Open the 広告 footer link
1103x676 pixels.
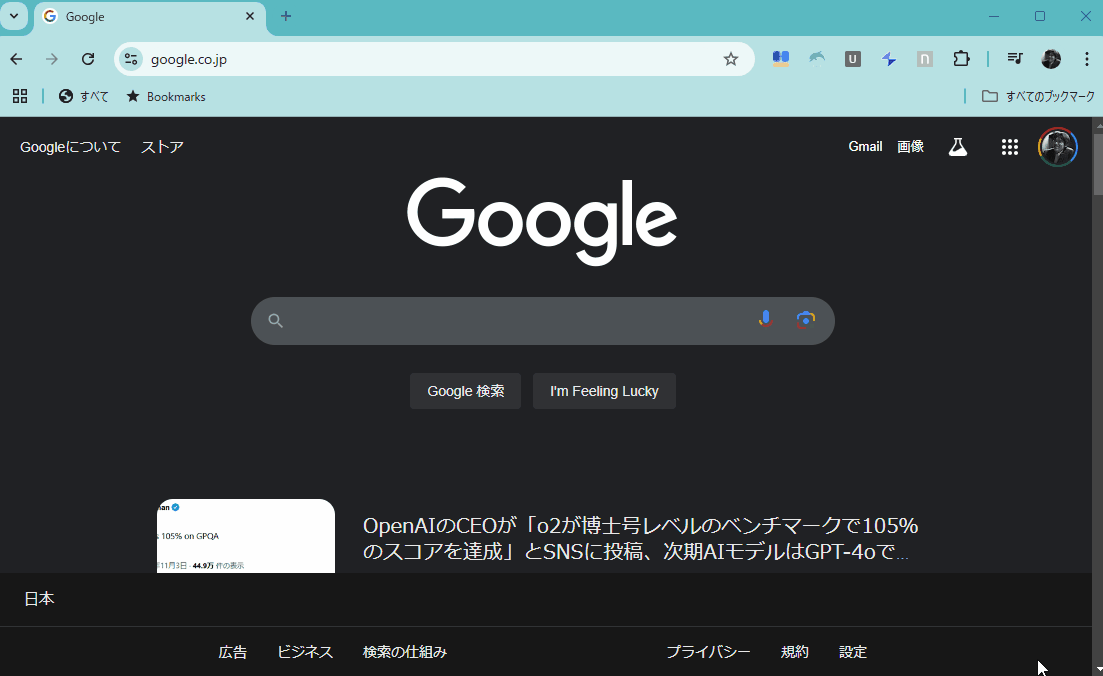click(232, 652)
